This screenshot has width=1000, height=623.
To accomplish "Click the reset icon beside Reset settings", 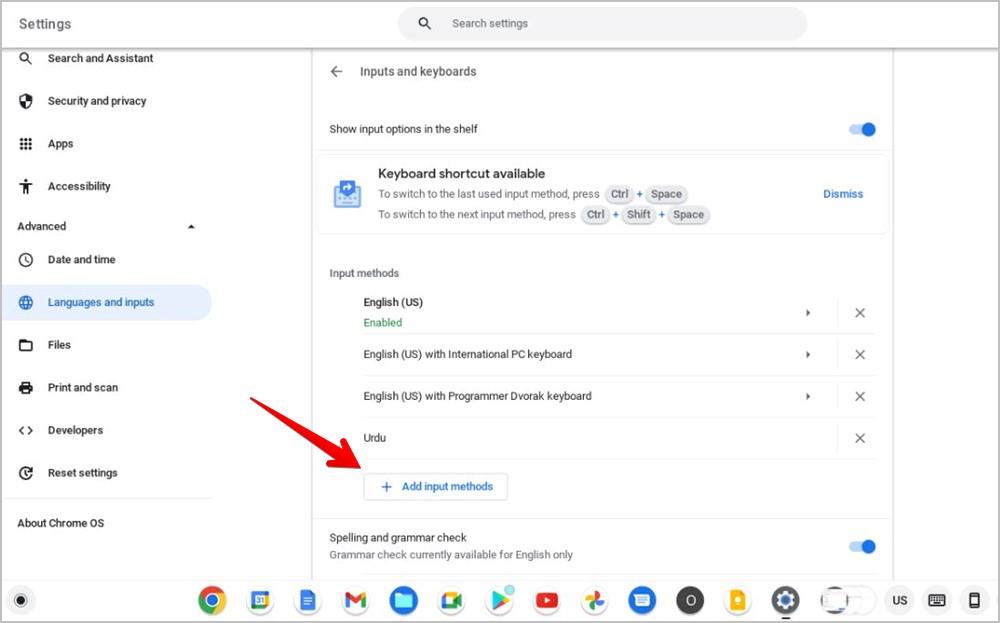I will coord(26,473).
